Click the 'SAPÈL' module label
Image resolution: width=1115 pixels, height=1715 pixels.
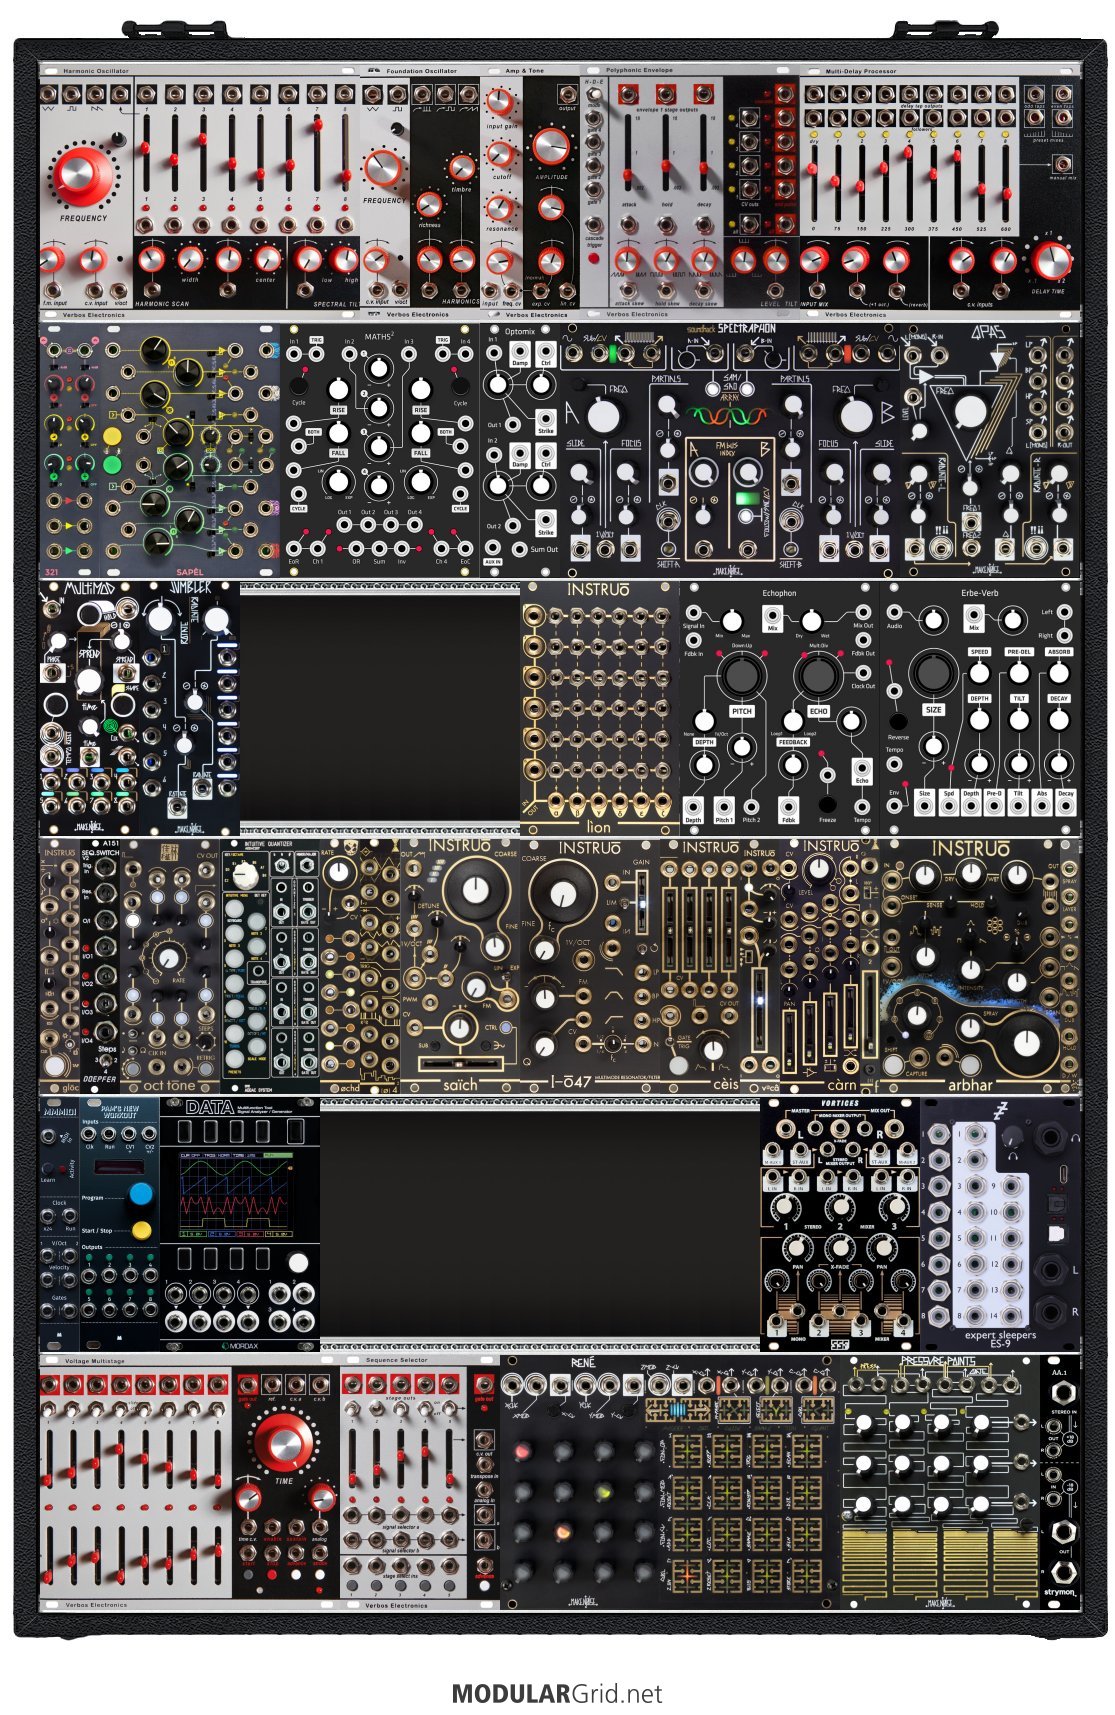coord(189,572)
